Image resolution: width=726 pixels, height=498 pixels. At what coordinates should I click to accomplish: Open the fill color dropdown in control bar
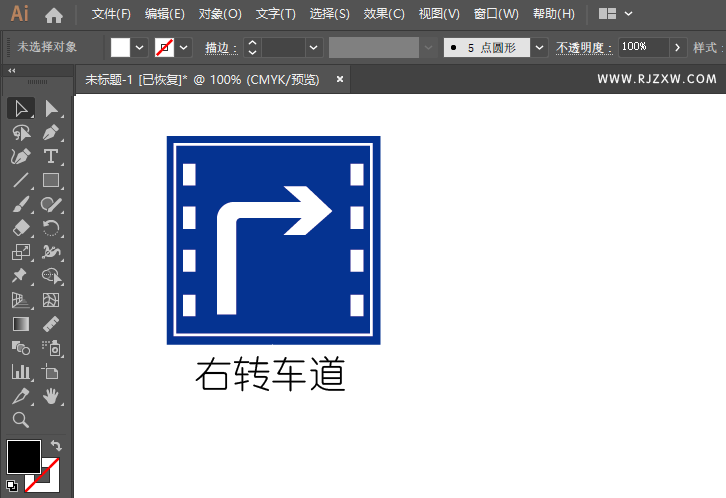click(139, 48)
